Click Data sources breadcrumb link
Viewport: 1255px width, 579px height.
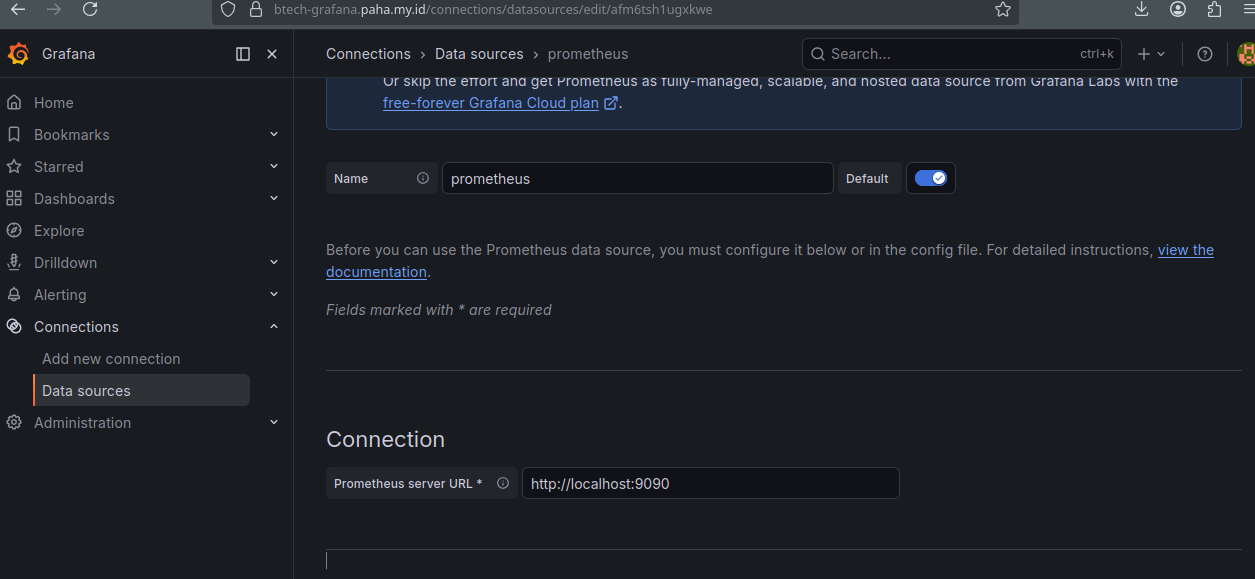tap(479, 54)
